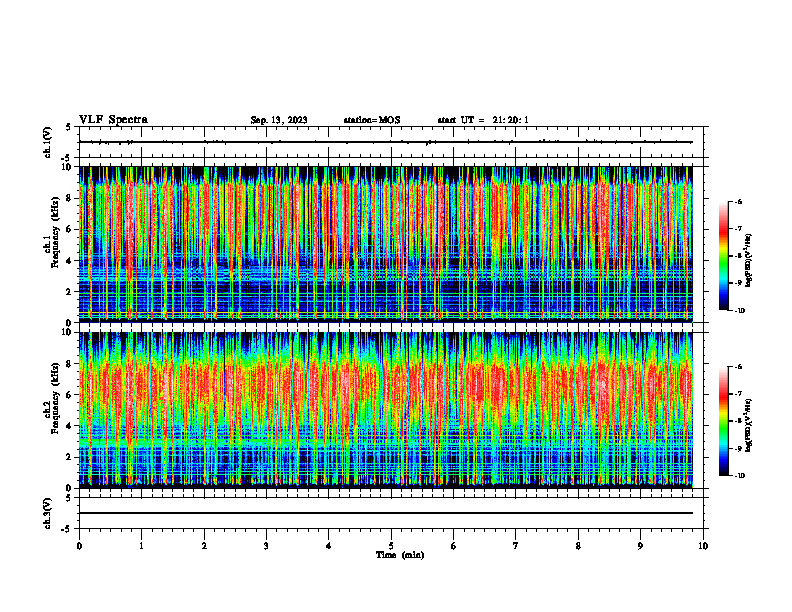Click the log(PSD) label beside ch.2 color scale

click(x=749, y=425)
